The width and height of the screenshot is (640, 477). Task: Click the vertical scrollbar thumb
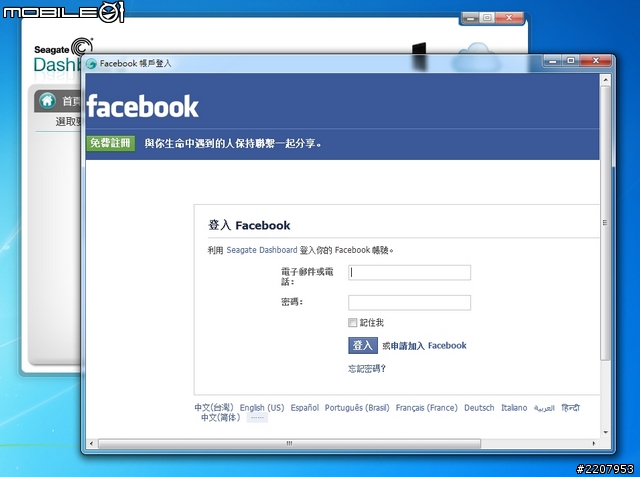click(x=605, y=222)
